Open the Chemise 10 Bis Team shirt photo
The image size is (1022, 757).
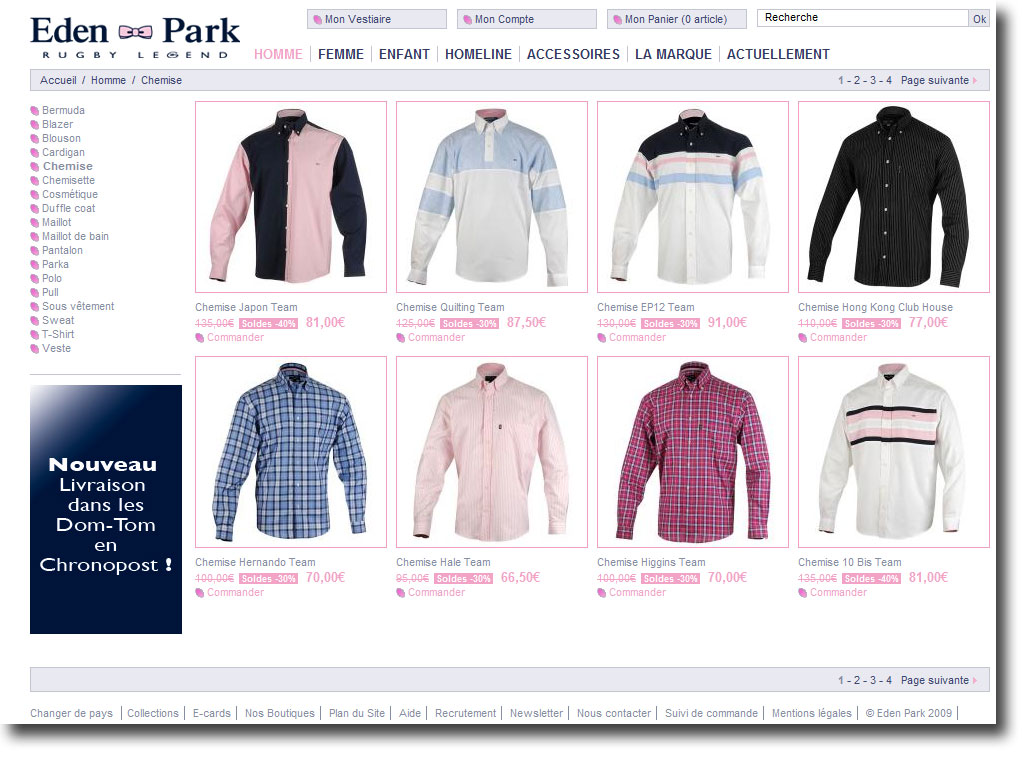[x=894, y=452]
